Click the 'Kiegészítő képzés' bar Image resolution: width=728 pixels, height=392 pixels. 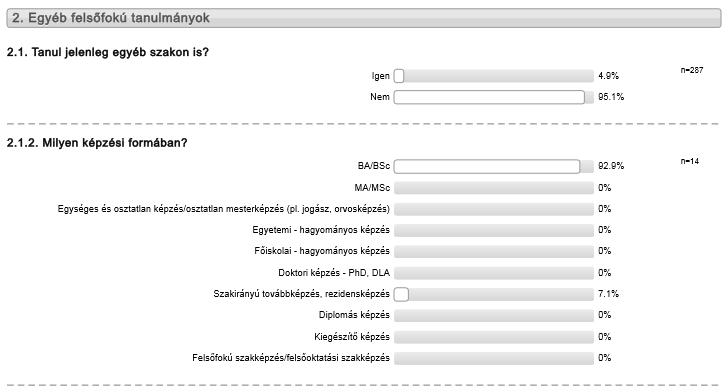click(x=494, y=337)
